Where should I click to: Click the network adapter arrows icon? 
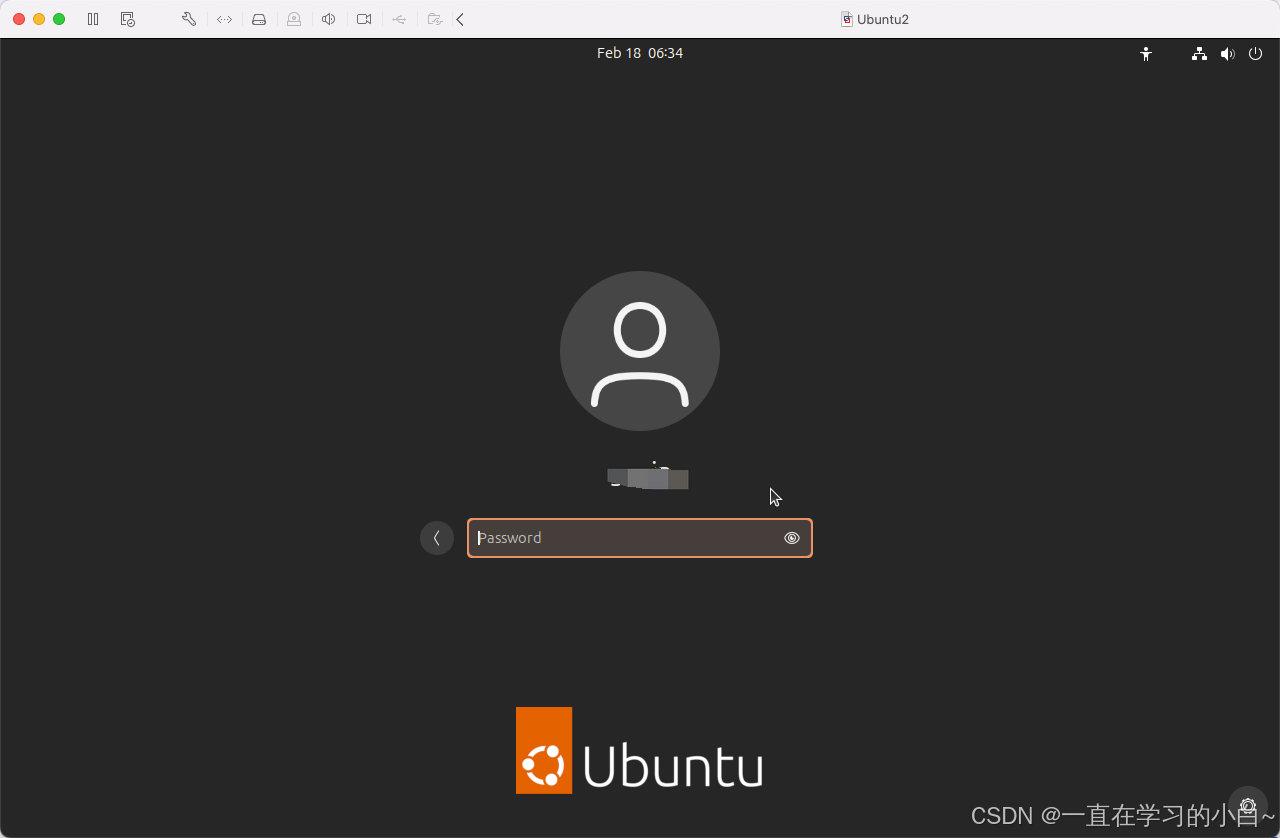click(x=225, y=19)
